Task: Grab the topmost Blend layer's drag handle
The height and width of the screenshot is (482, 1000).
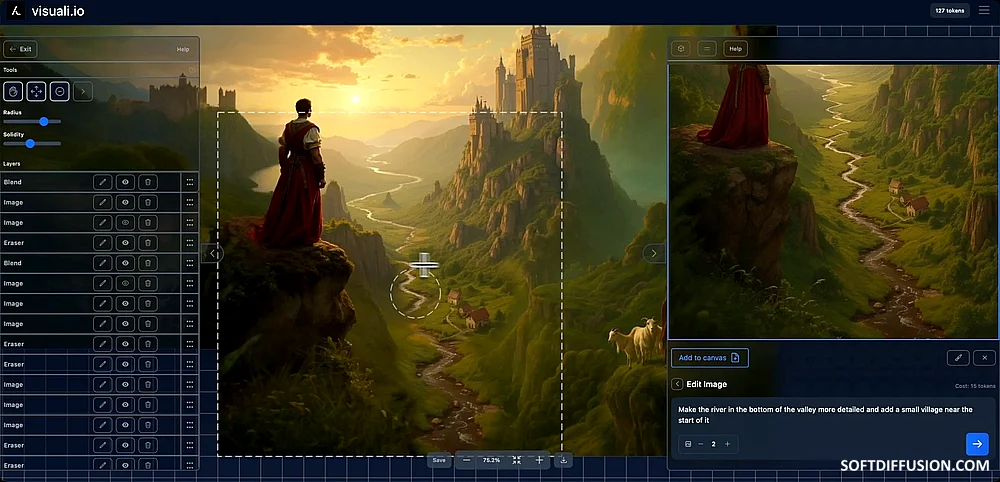Action: point(189,182)
